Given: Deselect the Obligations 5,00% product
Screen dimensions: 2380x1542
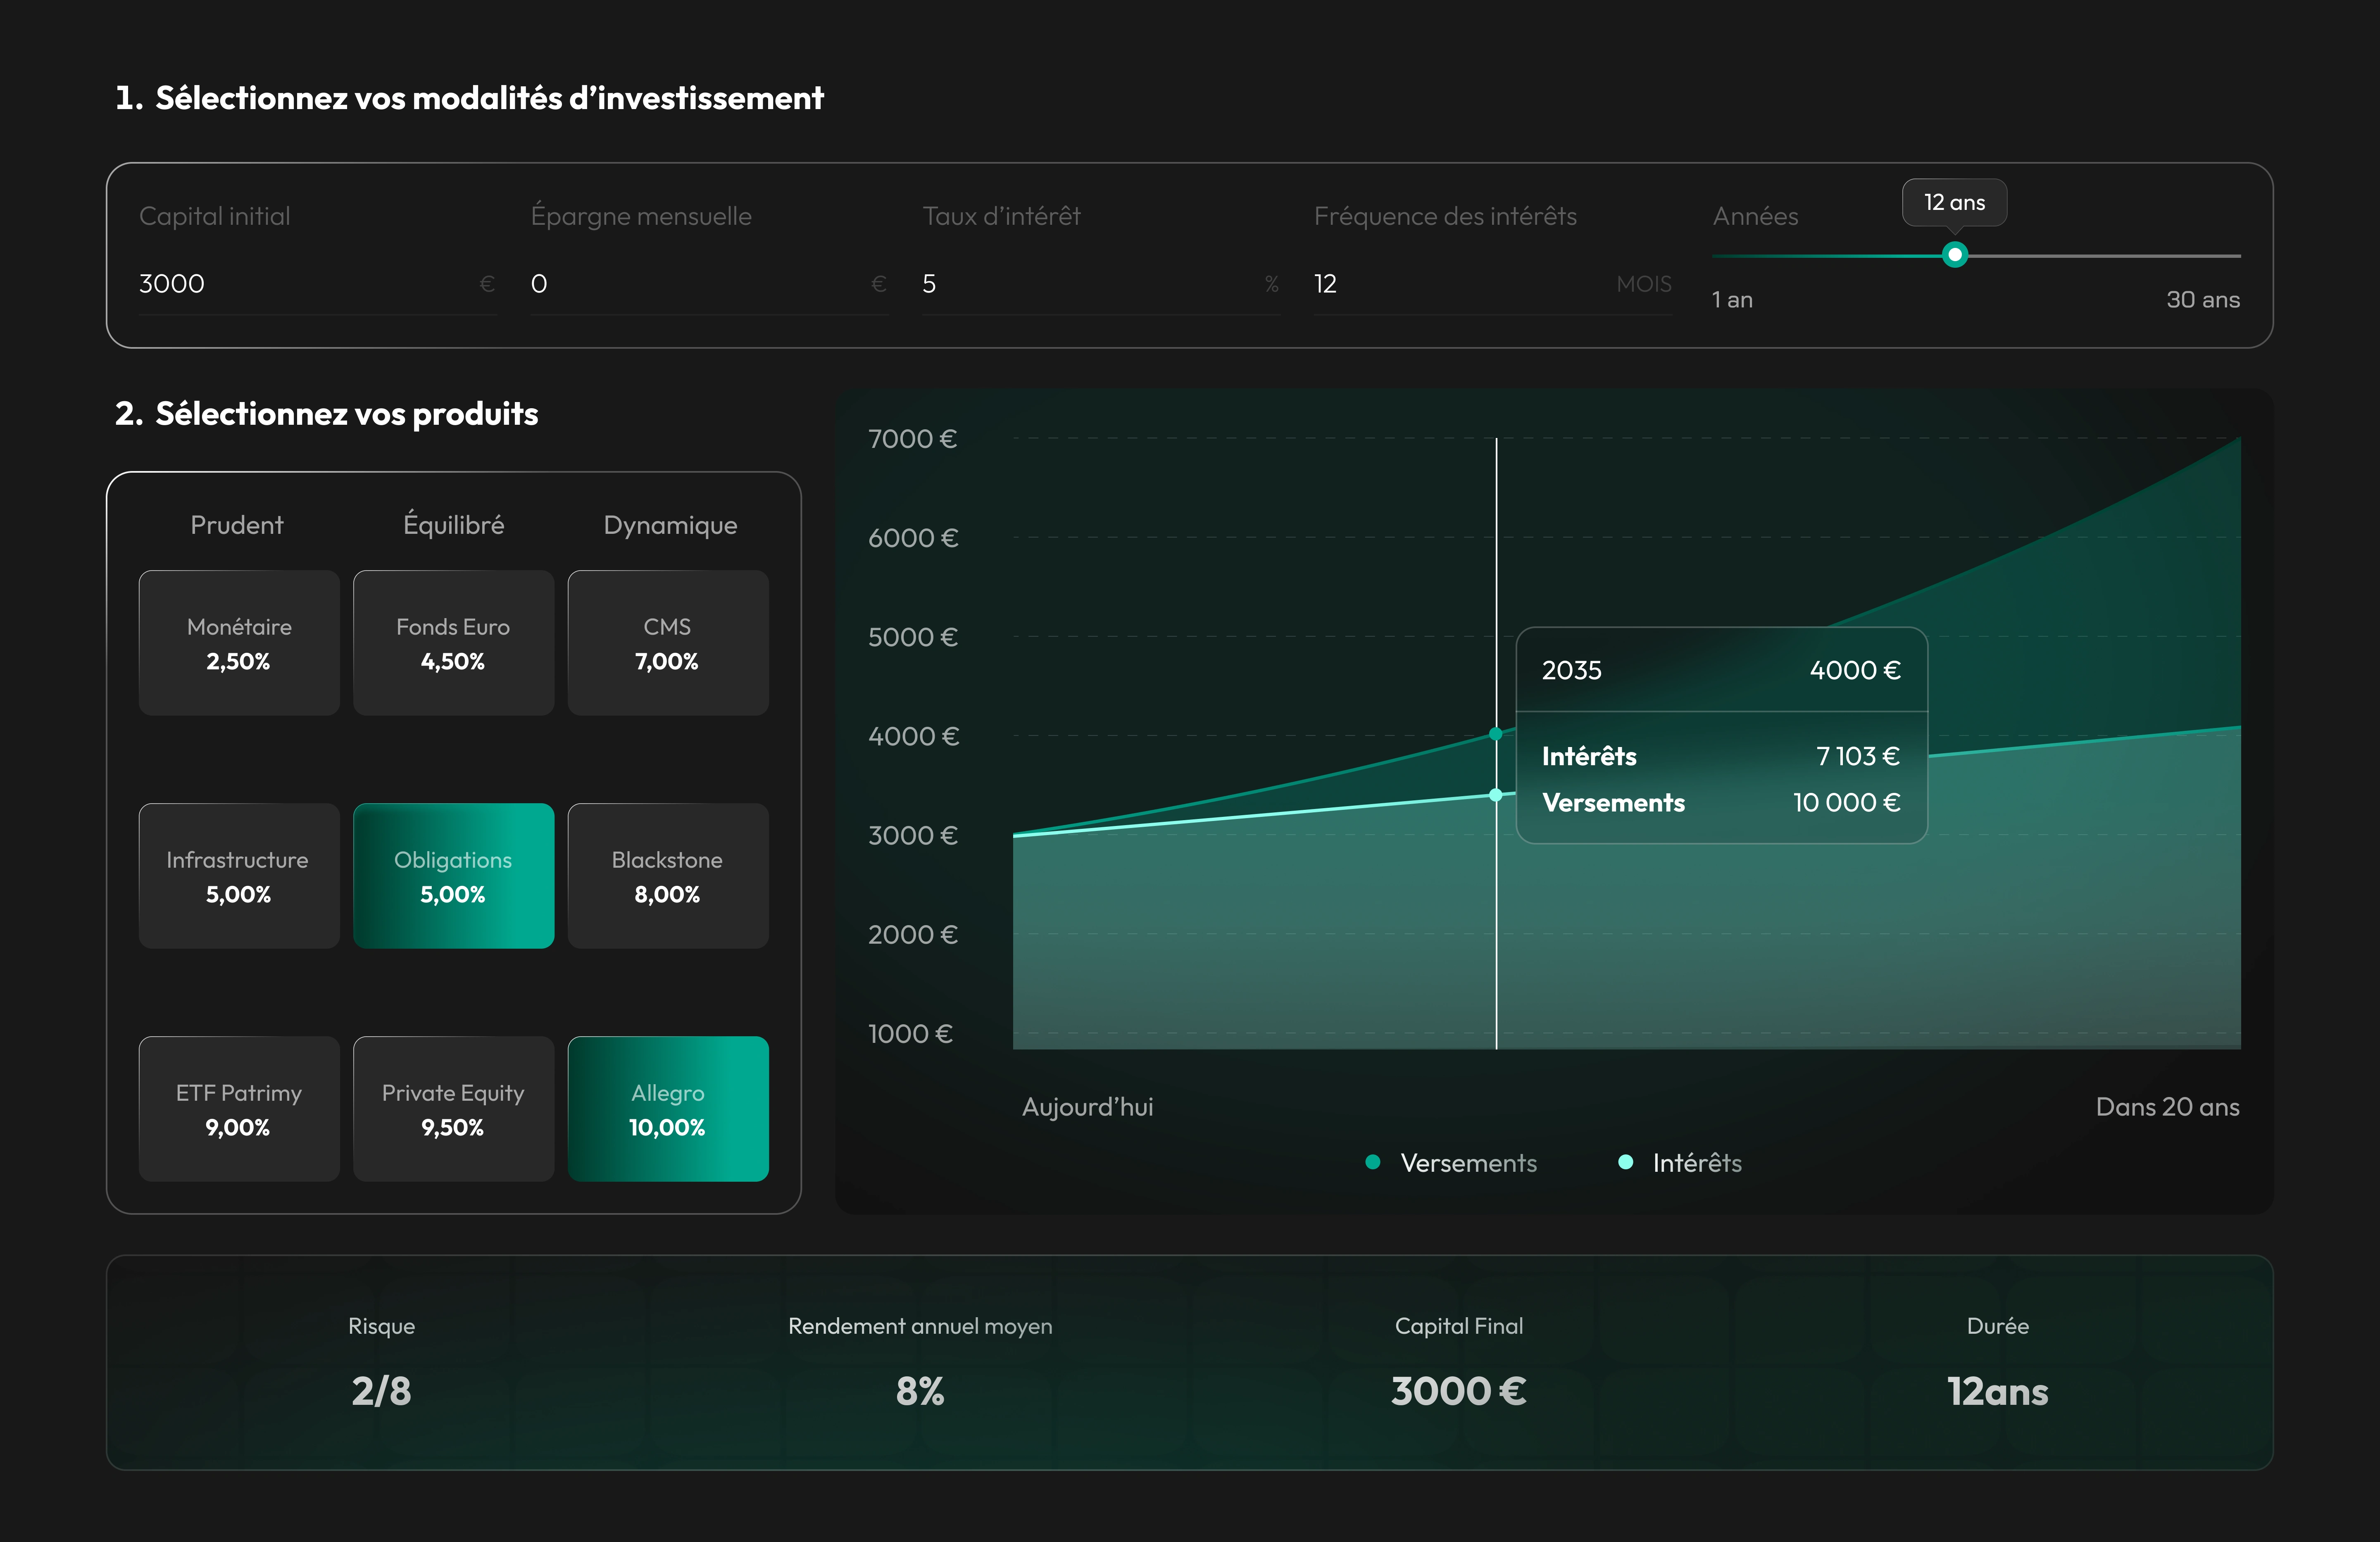Looking at the screenshot, I should (453, 876).
